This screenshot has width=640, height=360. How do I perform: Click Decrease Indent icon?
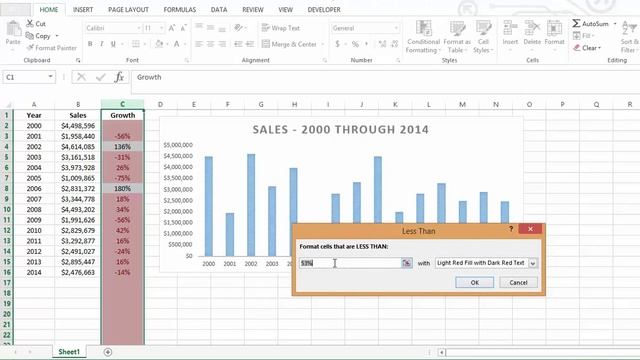(x=238, y=44)
